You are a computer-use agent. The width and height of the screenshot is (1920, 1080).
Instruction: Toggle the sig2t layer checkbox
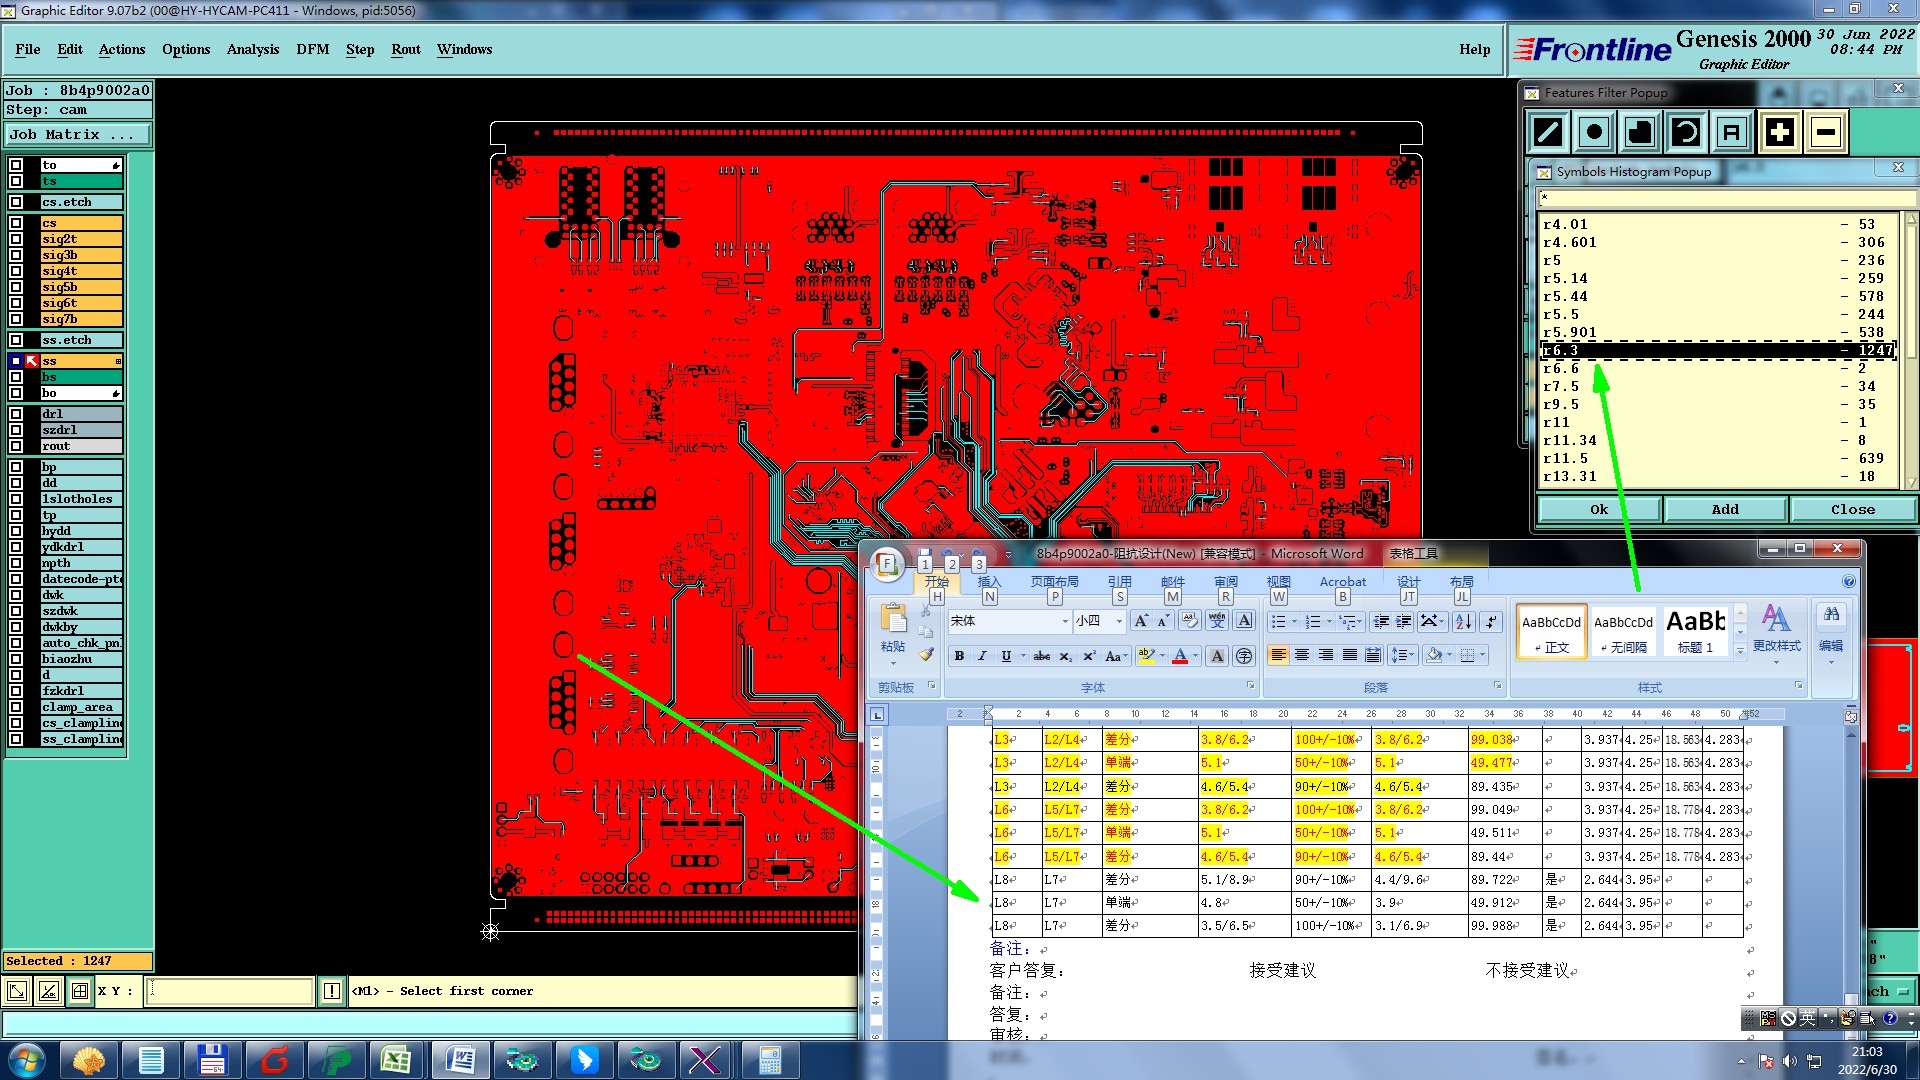coord(16,239)
